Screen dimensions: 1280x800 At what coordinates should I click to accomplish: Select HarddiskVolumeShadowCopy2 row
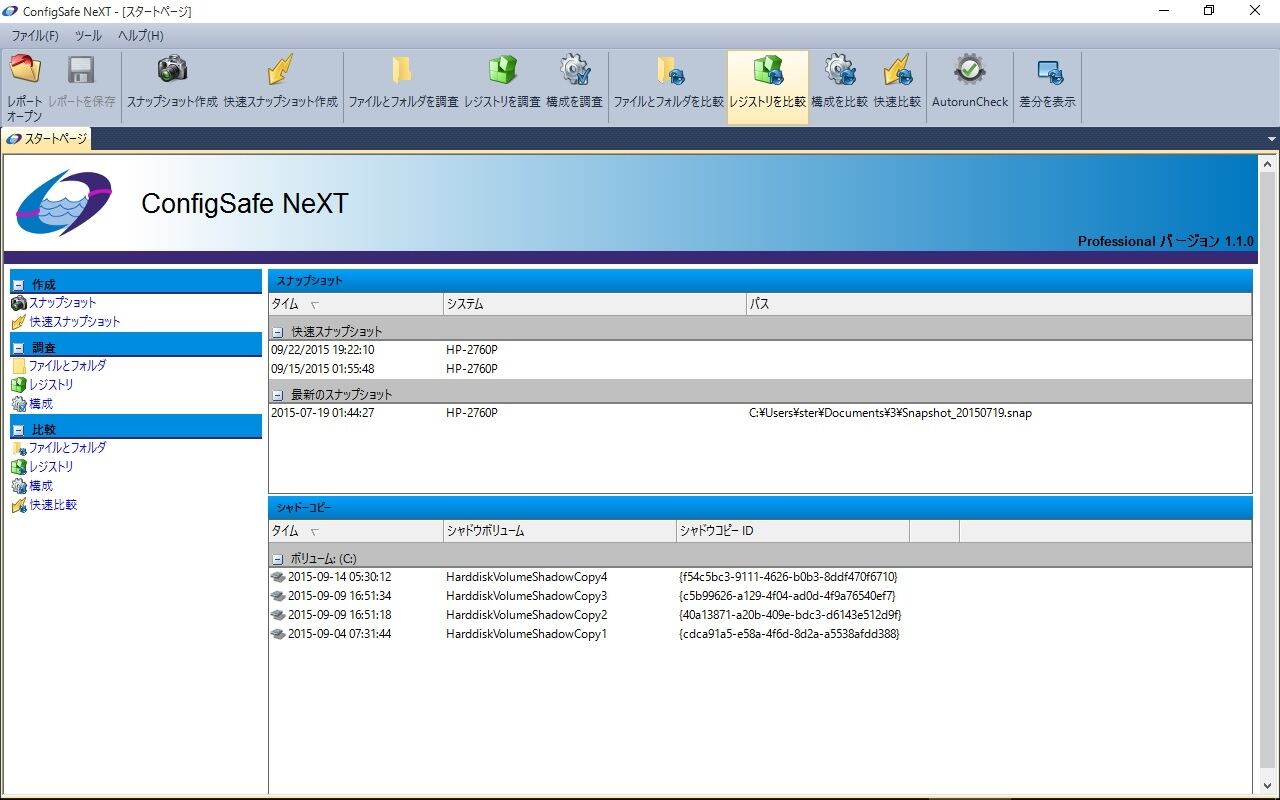[x=760, y=615]
